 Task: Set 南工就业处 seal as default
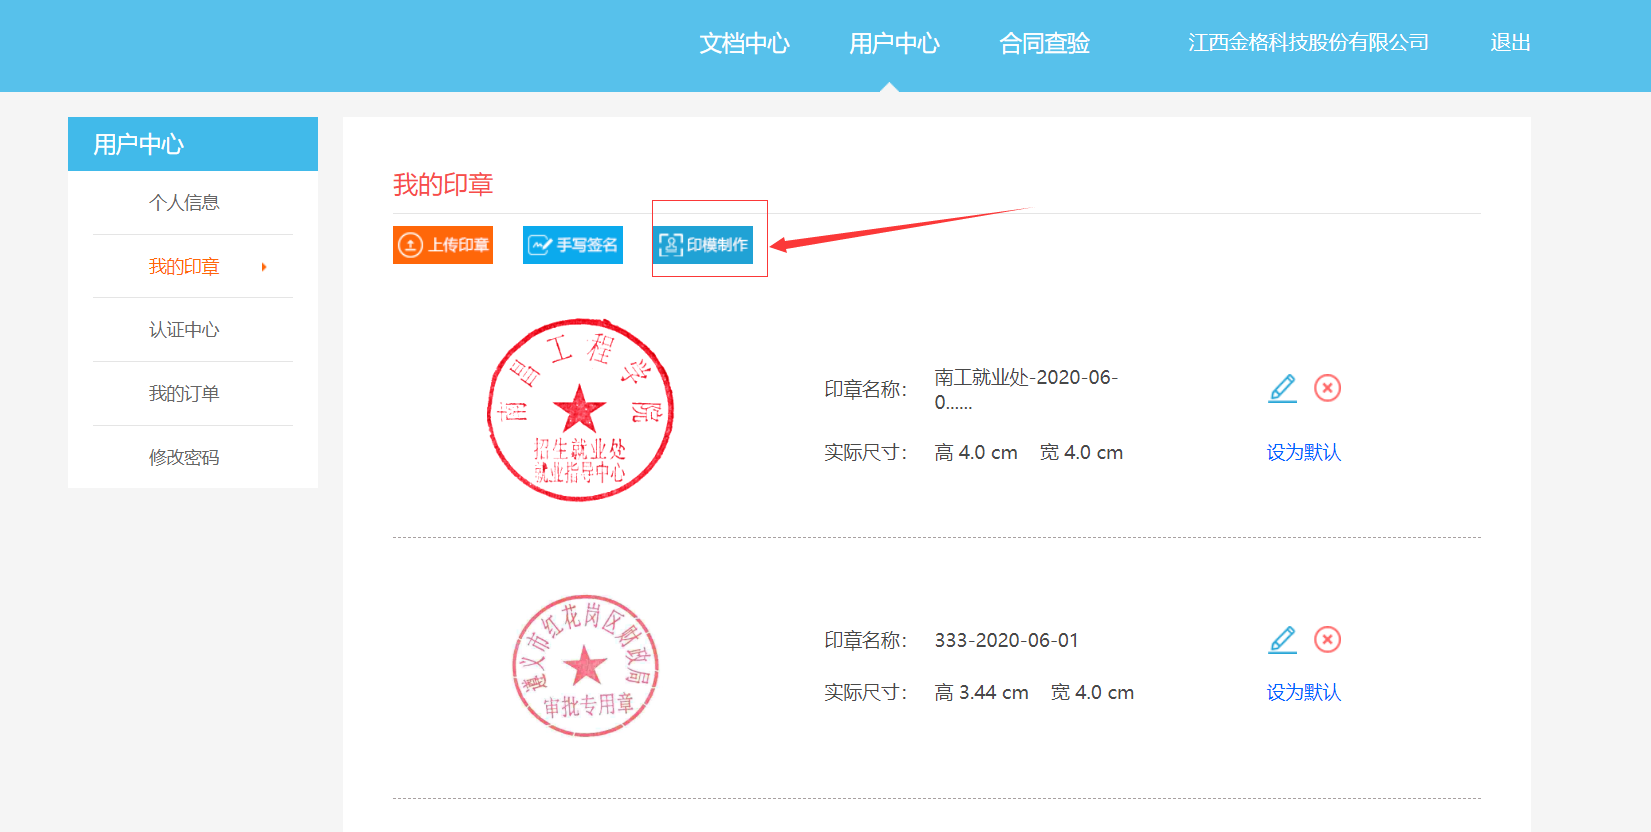coord(1303,453)
